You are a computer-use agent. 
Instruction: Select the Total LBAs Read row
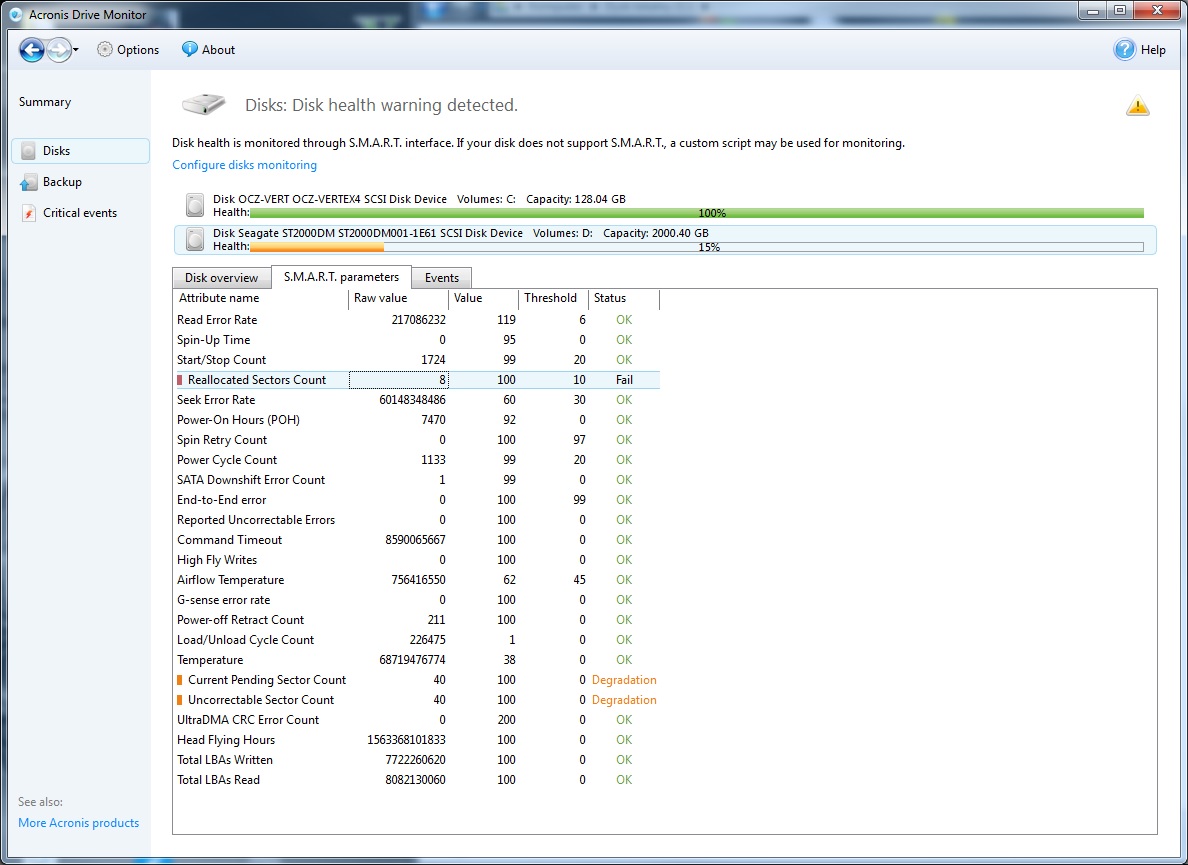417,780
